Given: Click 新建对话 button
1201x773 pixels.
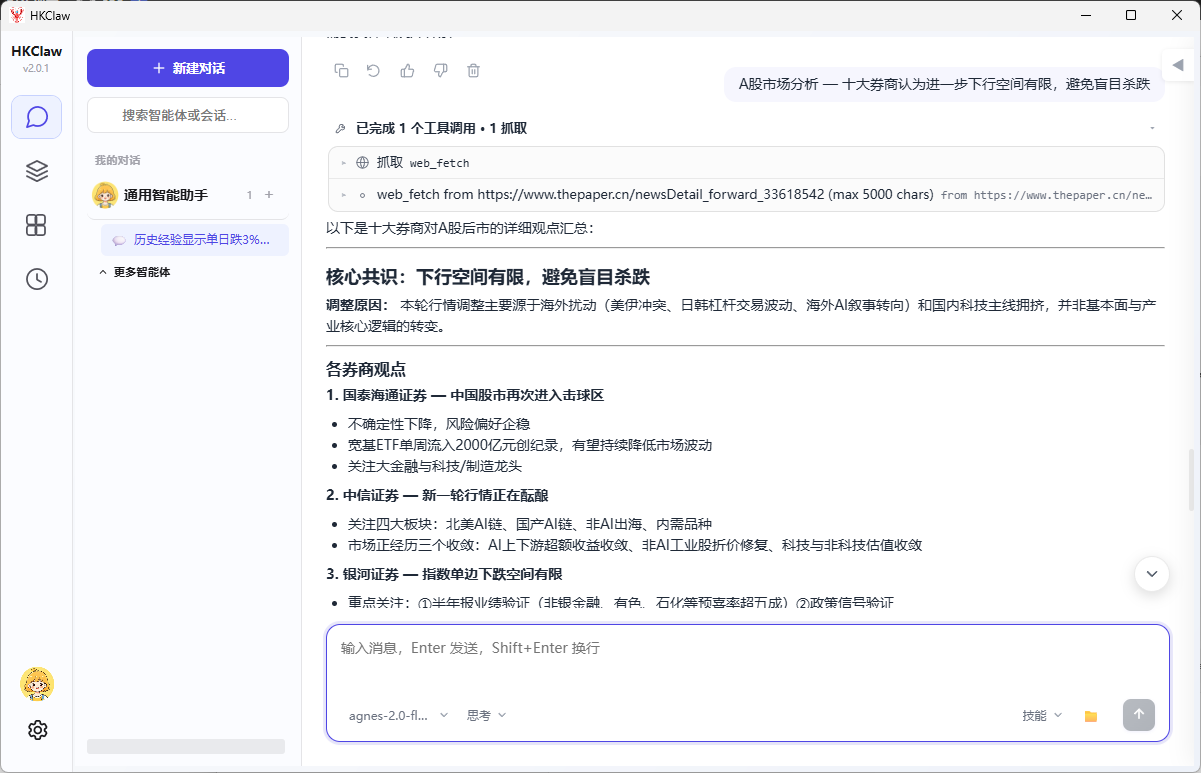Looking at the screenshot, I should click(x=188, y=68).
